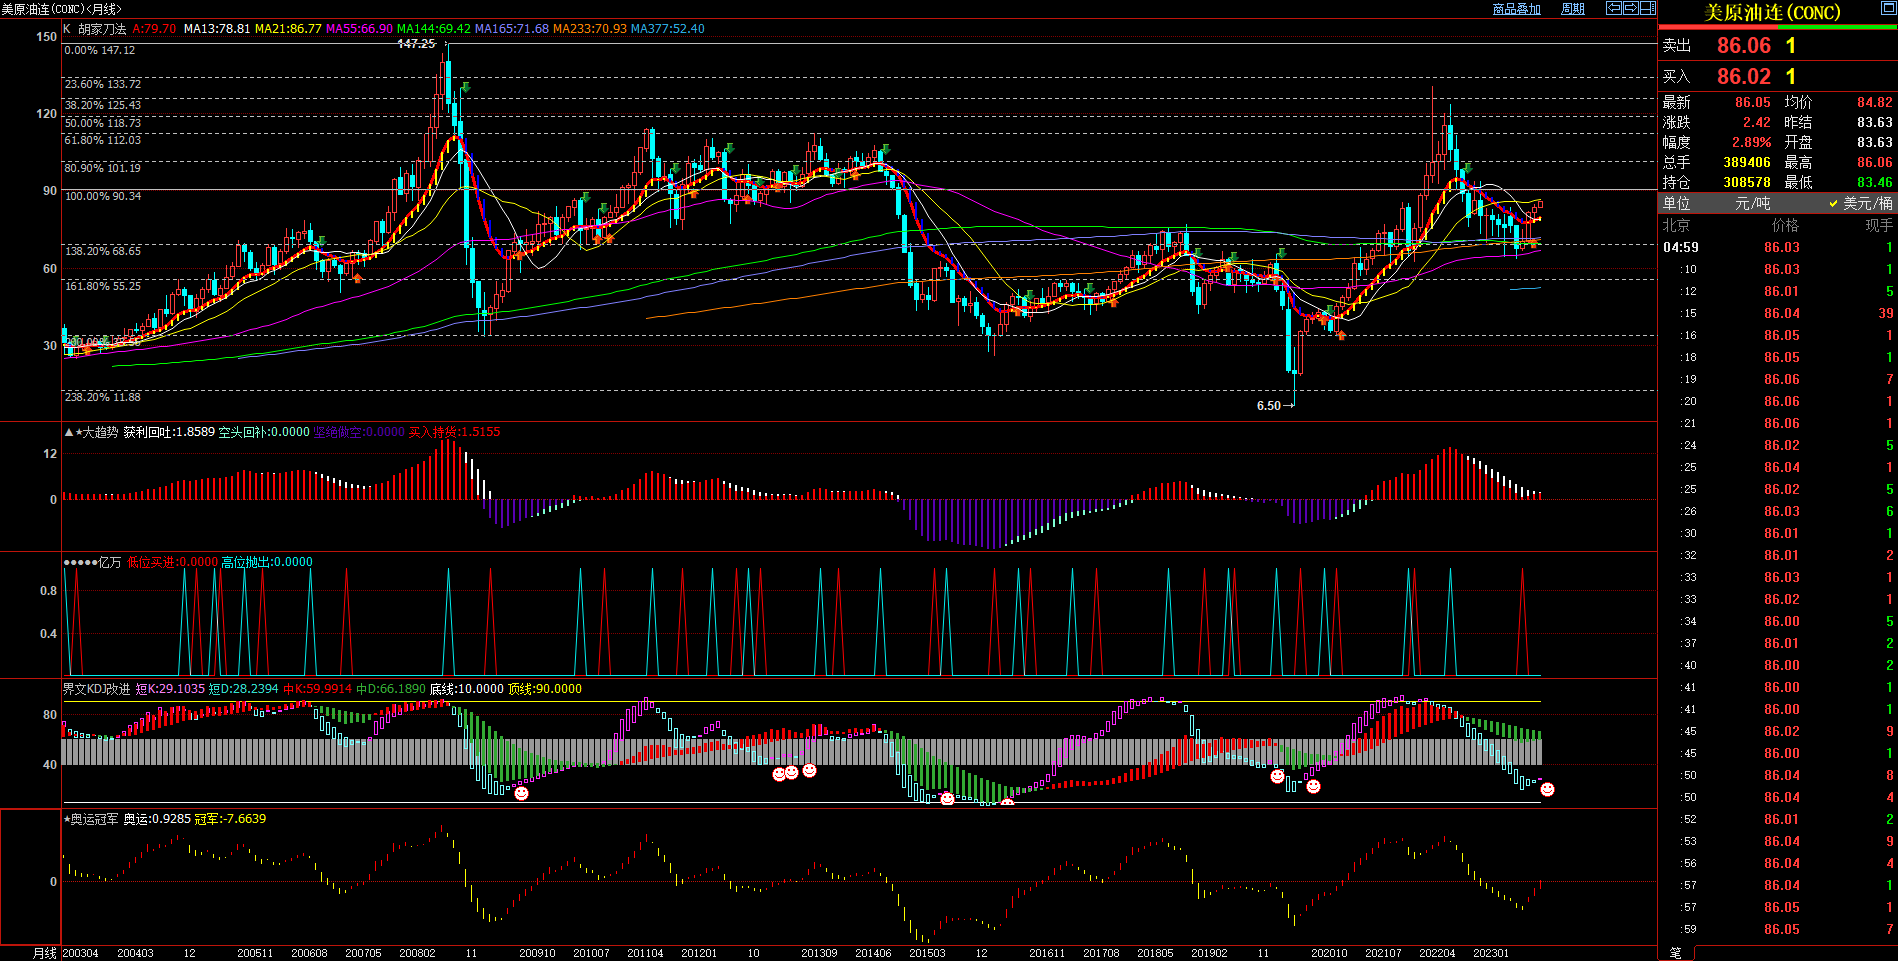Viewport: 1898px width, 961px height.
Task: Click the maximize quote panel icon
Action: 1888,8
